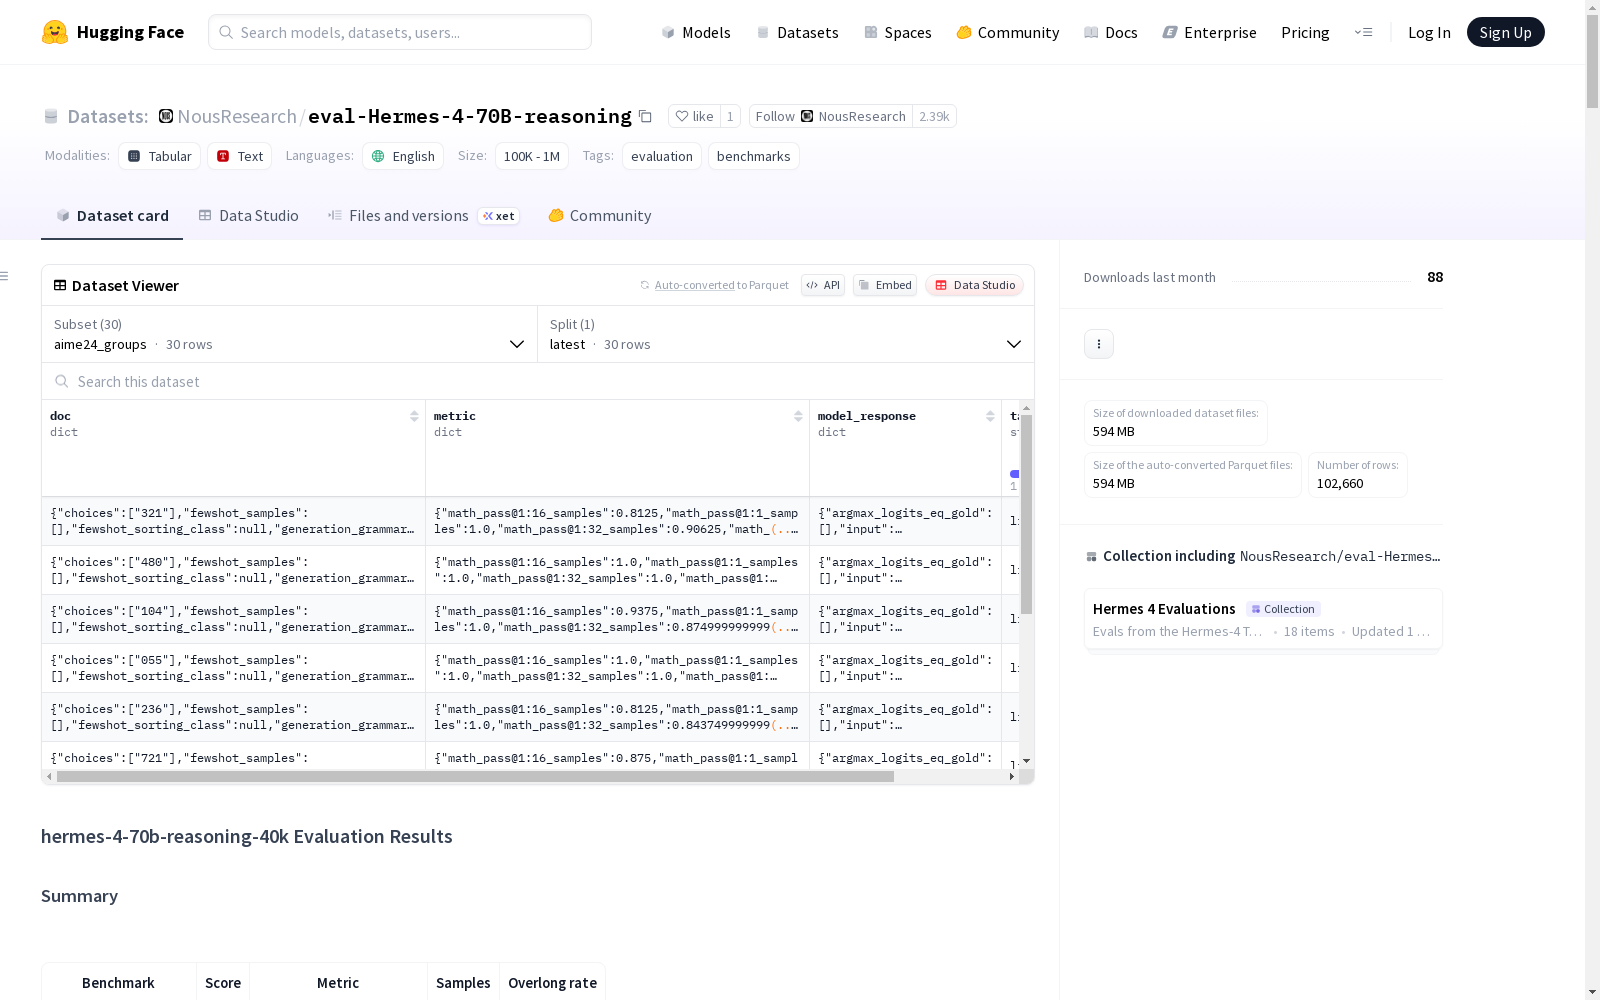Sort by the model_response column
This screenshot has height=1000, width=1600.
pyautogui.click(x=990, y=416)
